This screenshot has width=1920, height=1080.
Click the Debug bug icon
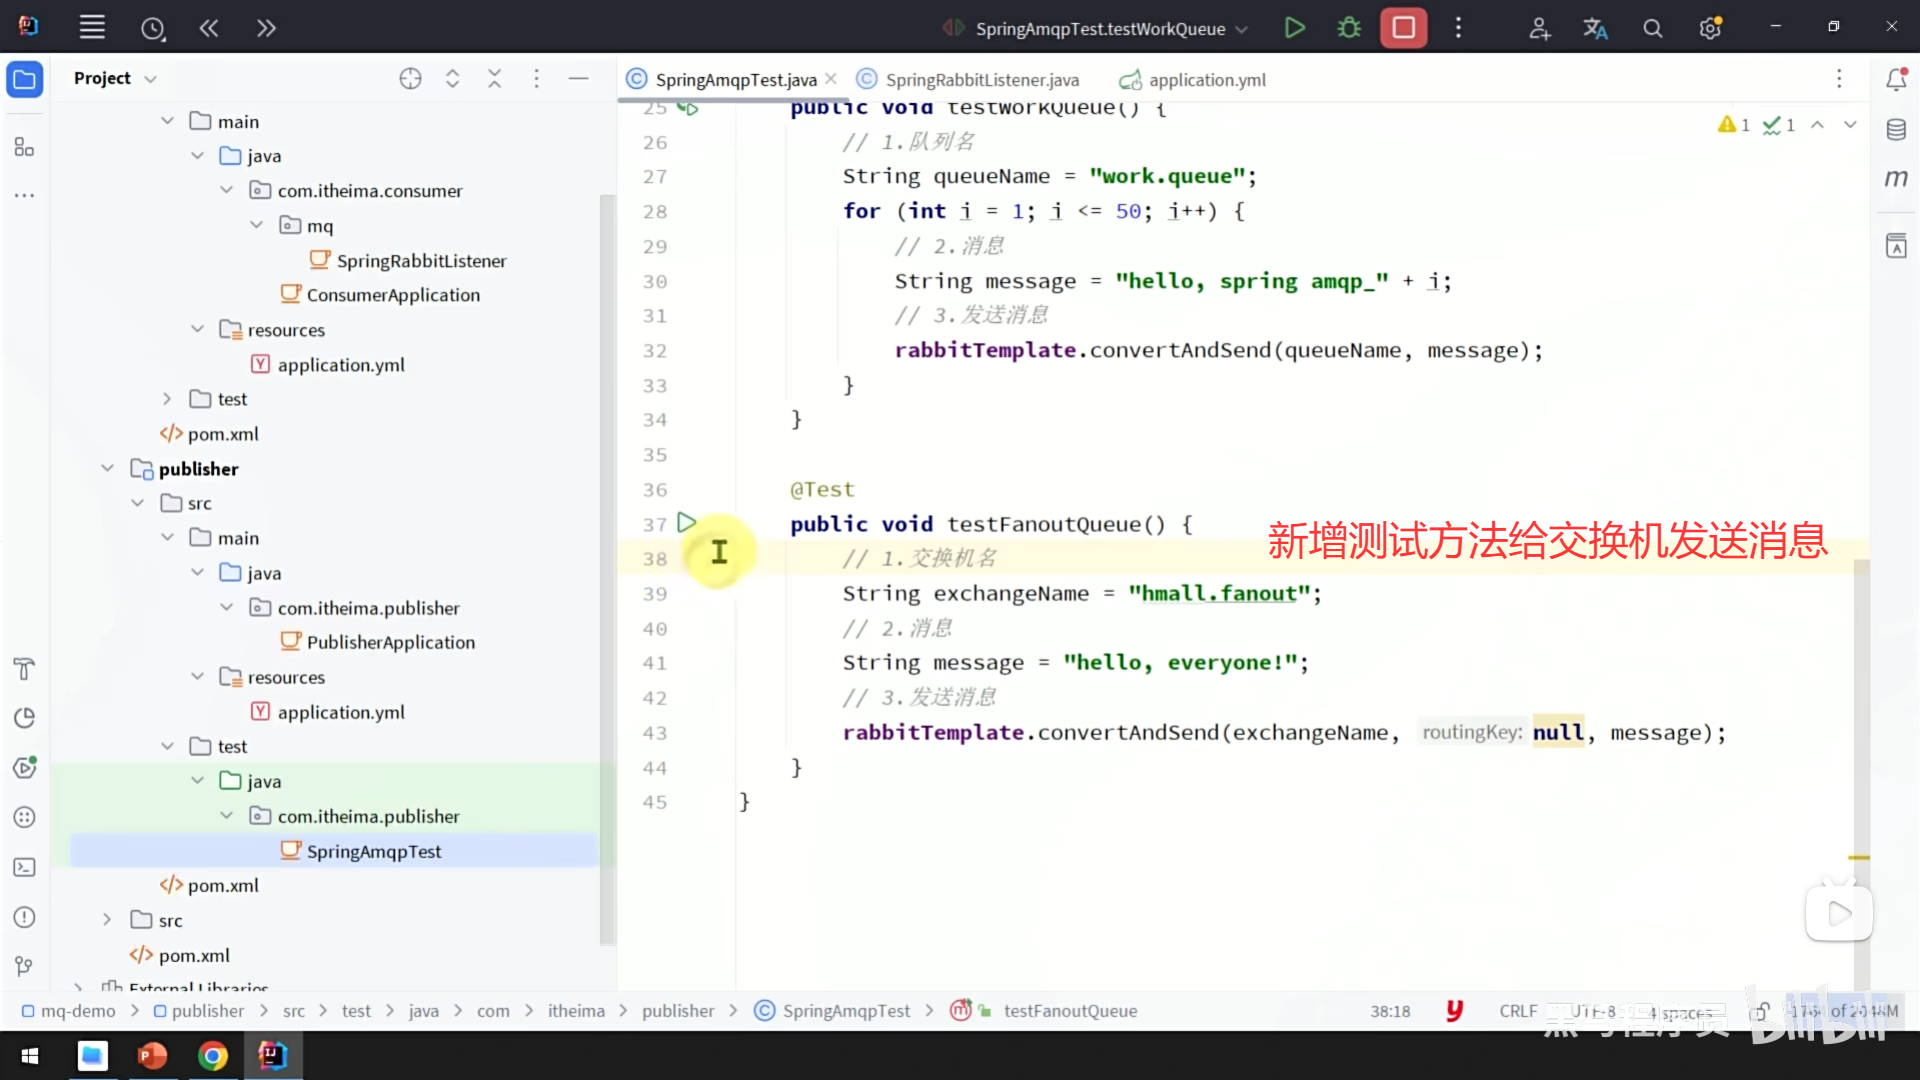pos(1349,28)
